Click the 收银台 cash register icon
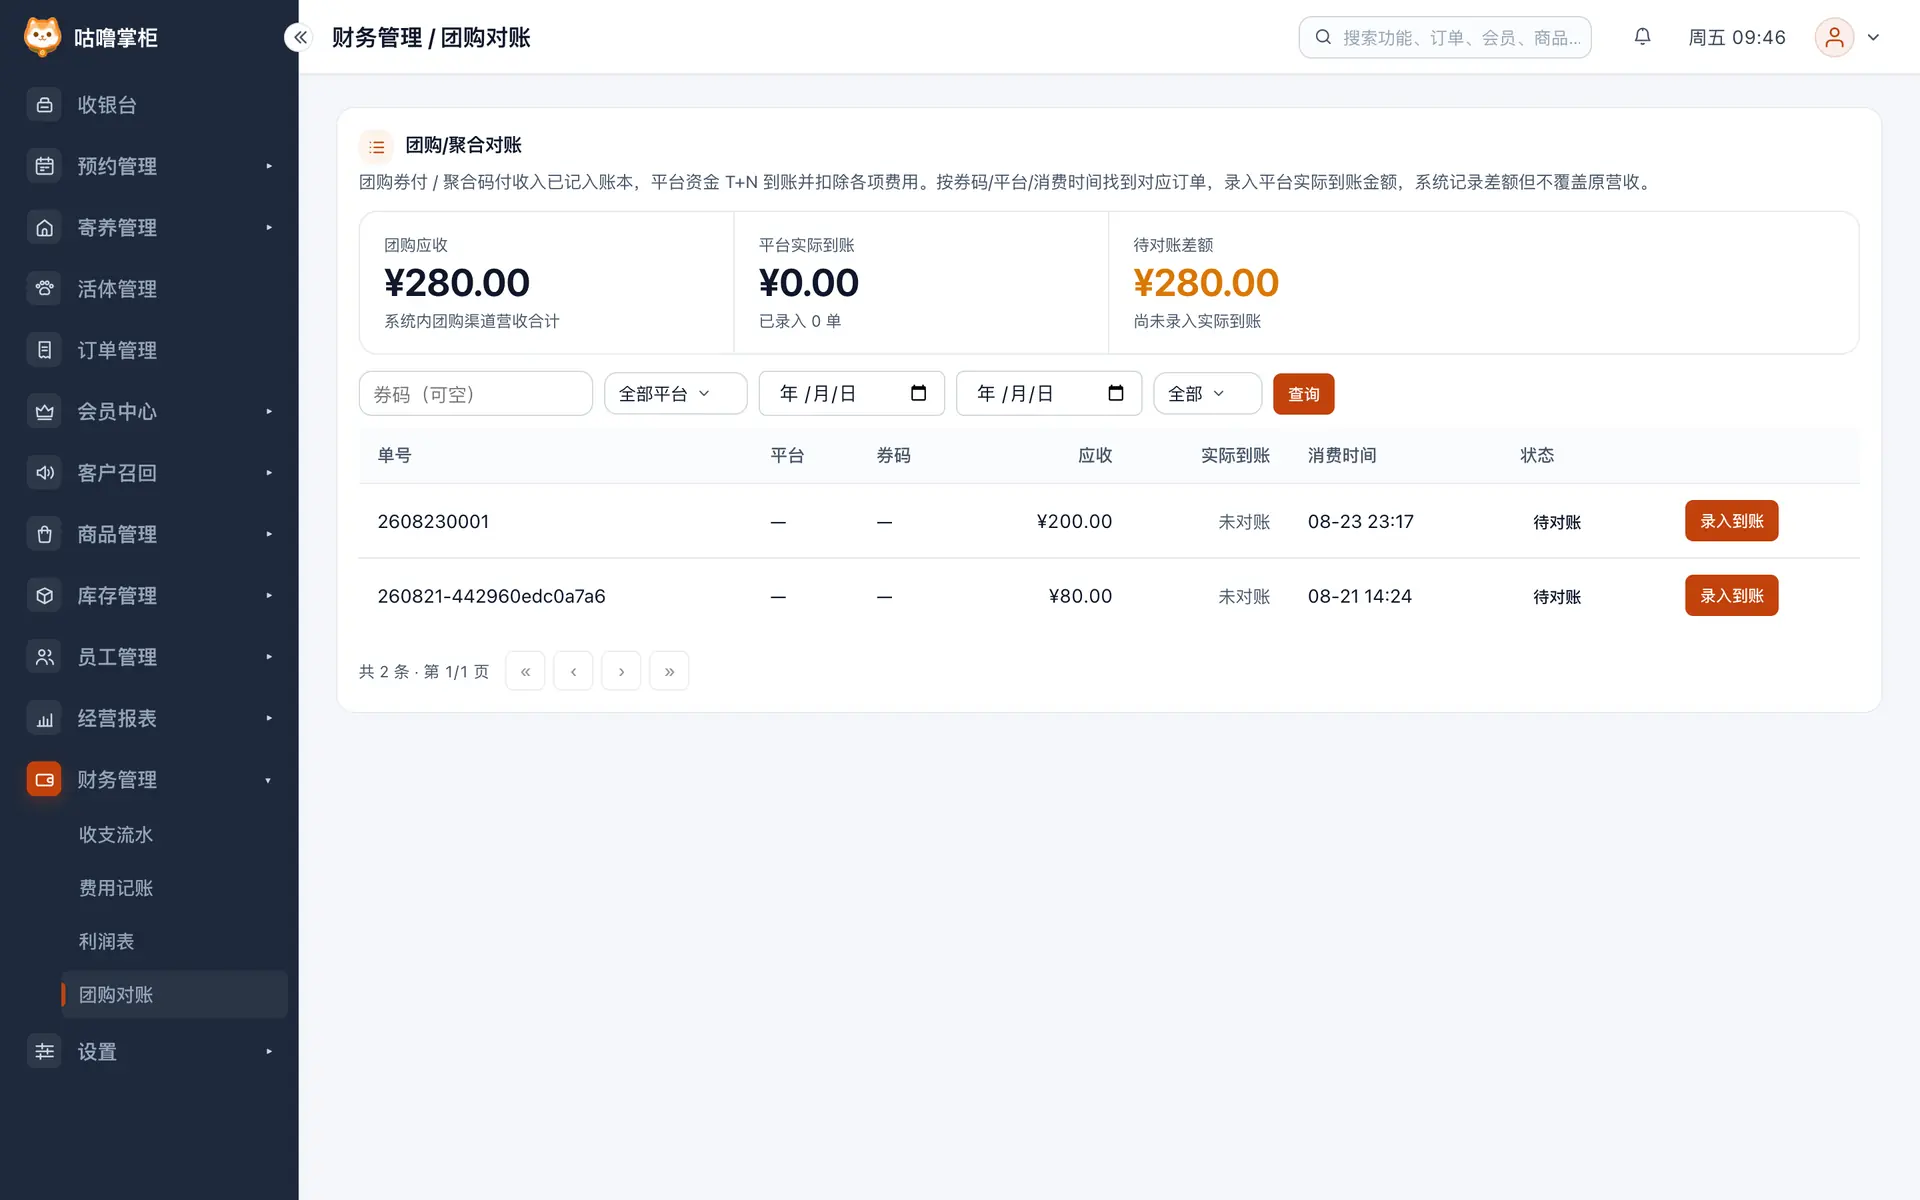The image size is (1920, 1200). [x=44, y=104]
